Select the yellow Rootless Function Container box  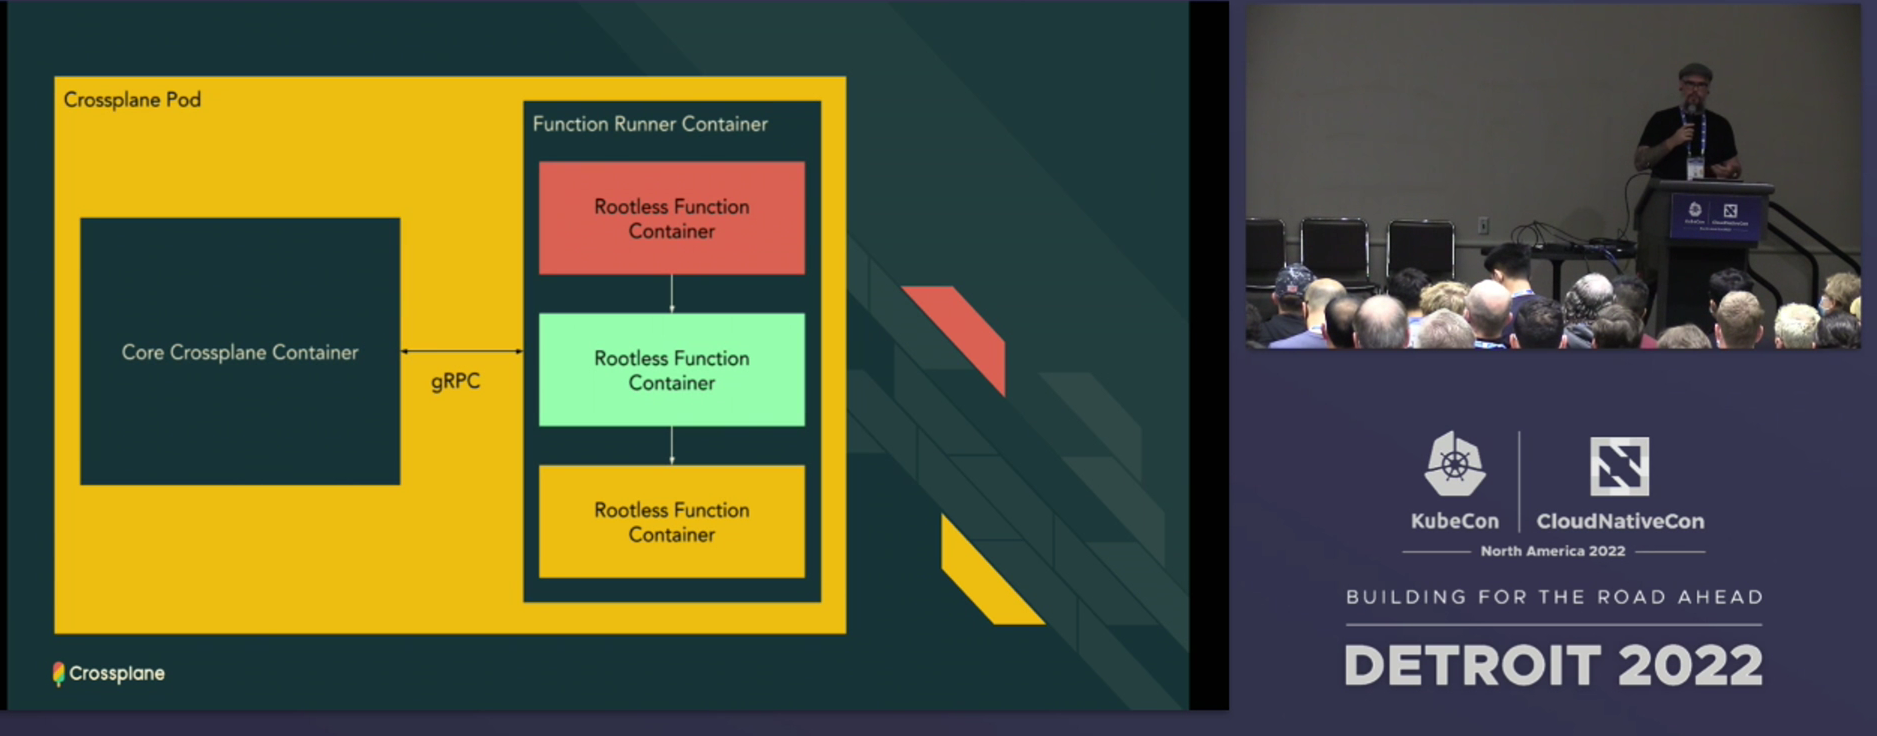(672, 521)
